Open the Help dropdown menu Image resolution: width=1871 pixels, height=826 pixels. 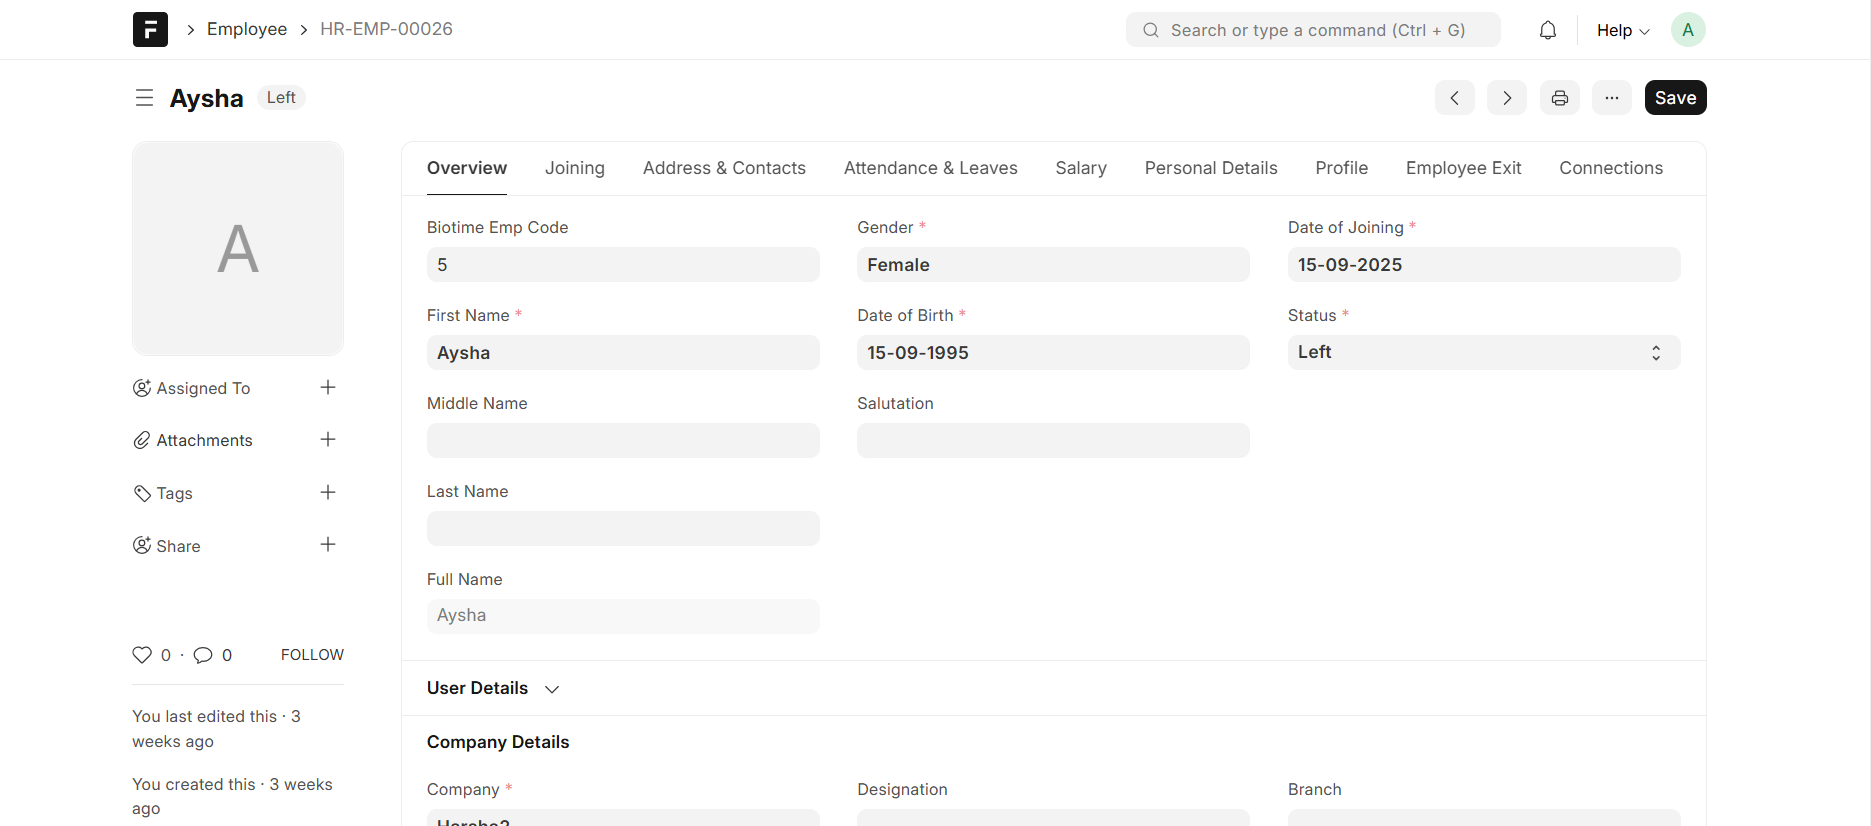pyautogui.click(x=1622, y=30)
